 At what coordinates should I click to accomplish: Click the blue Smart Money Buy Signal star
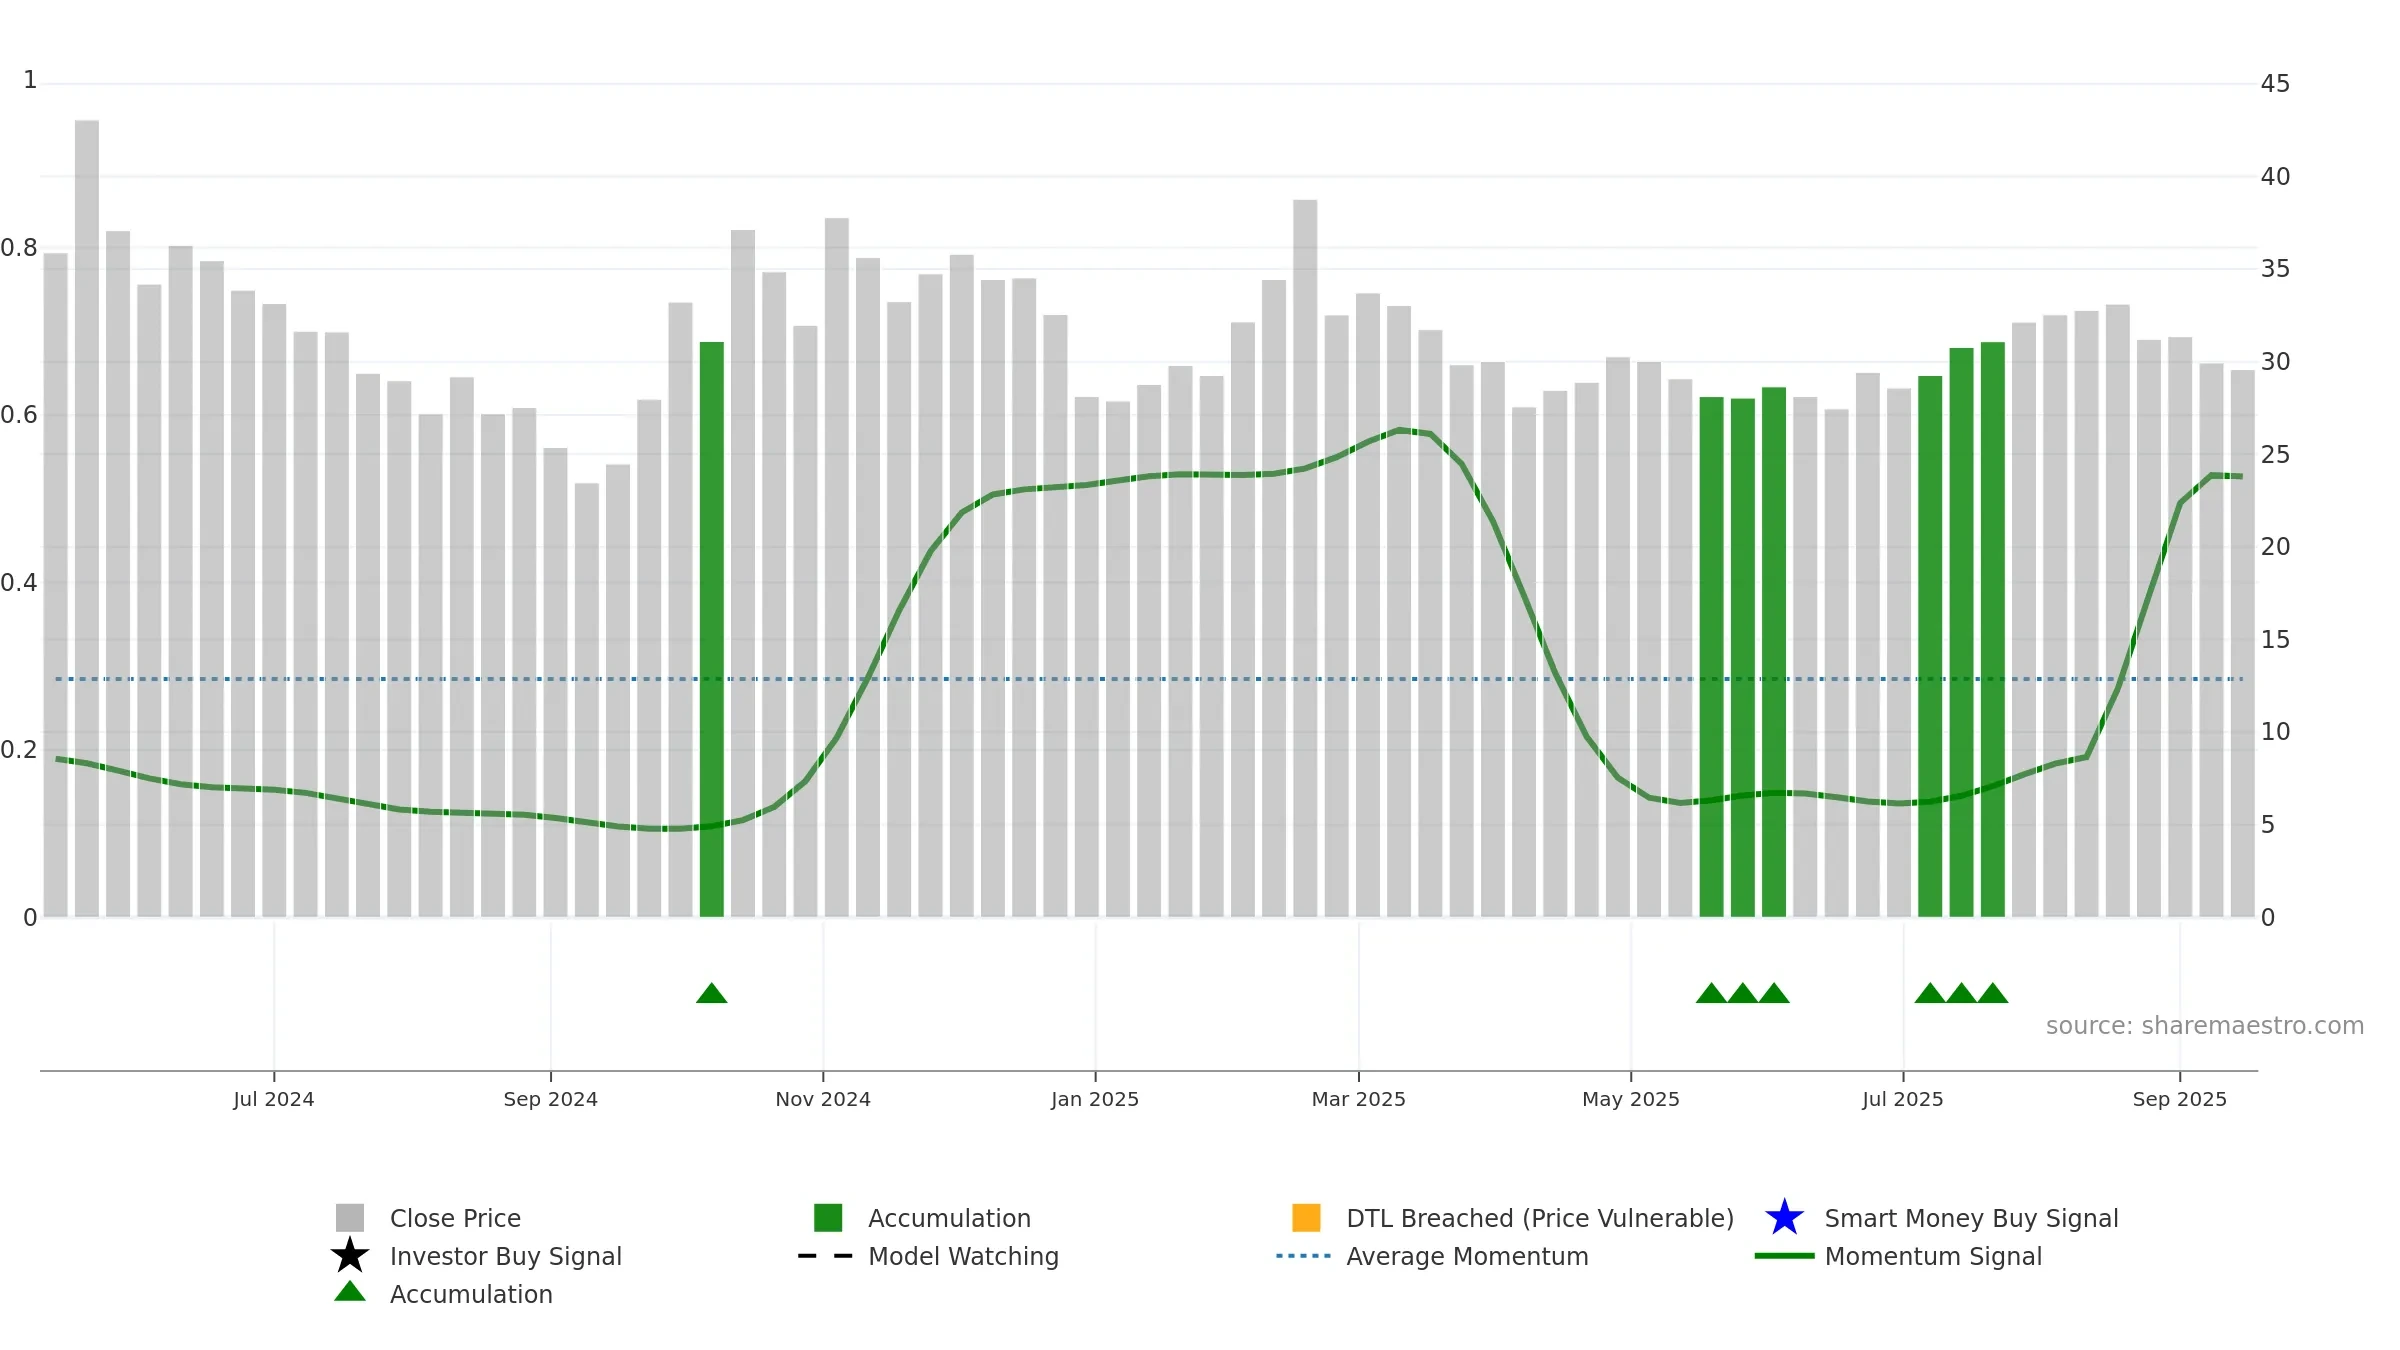point(1784,1217)
